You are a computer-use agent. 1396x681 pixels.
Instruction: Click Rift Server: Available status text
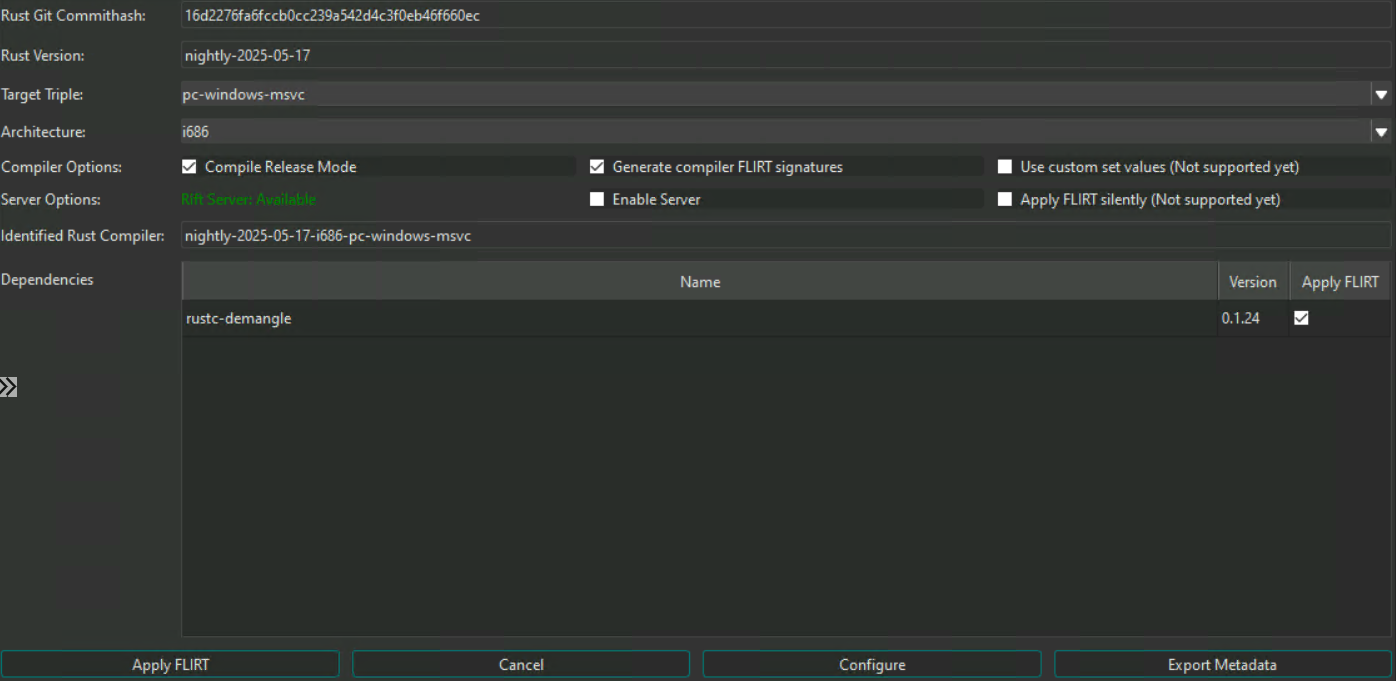(x=248, y=199)
